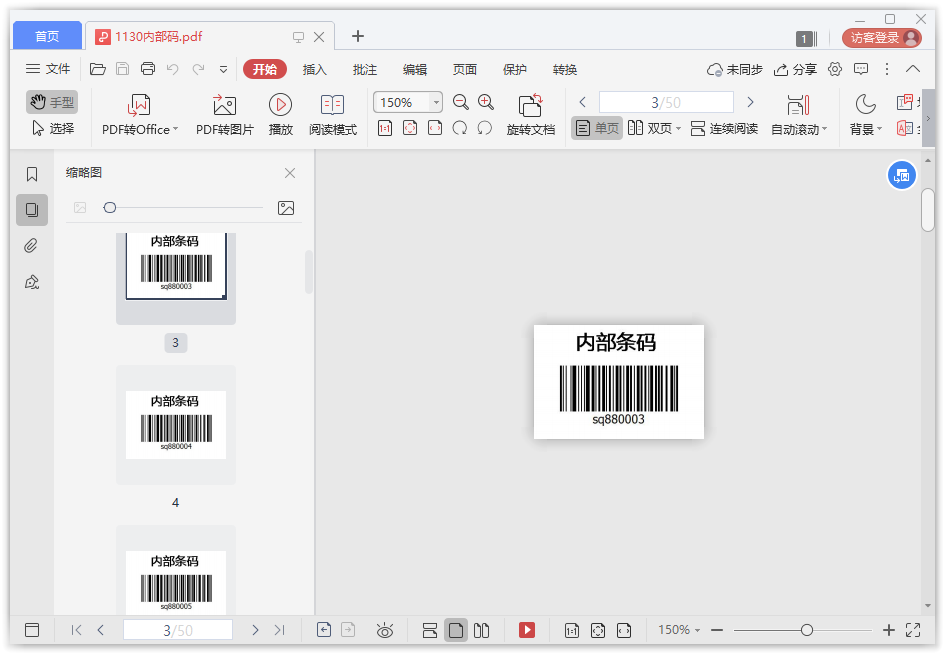The image size is (945, 654).
Task: Open the attachments paperclip panel
Action: (x=31, y=246)
